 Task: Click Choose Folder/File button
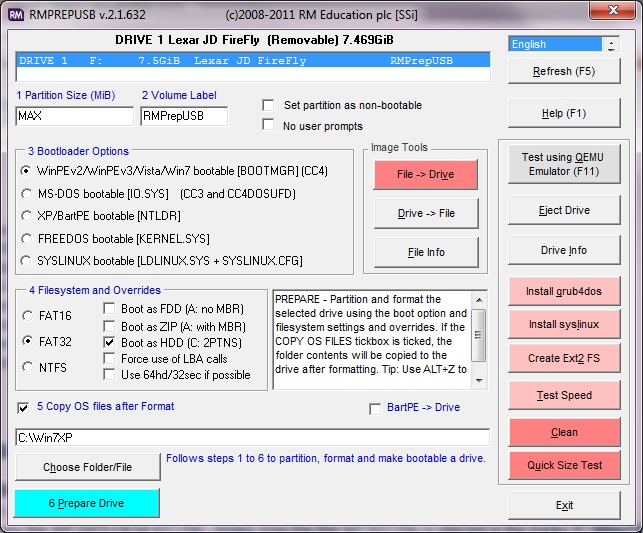(x=87, y=467)
